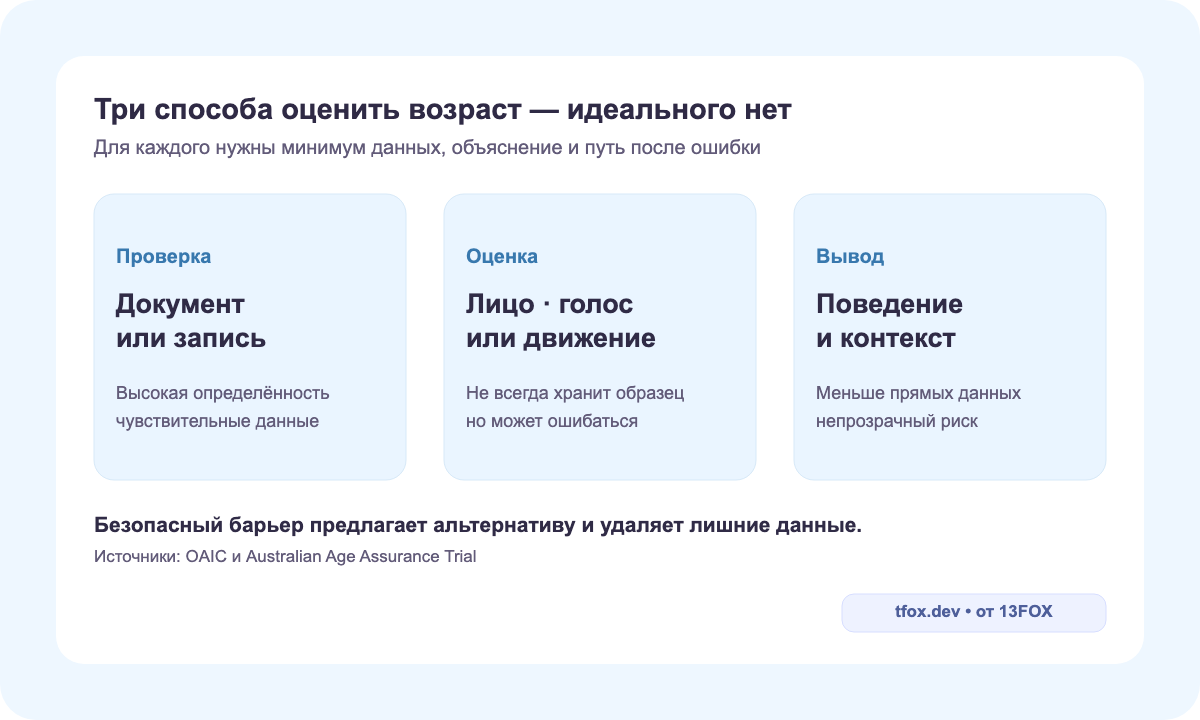Click the "tfox.dev • от 13FOX" badge

tap(974, 612)
